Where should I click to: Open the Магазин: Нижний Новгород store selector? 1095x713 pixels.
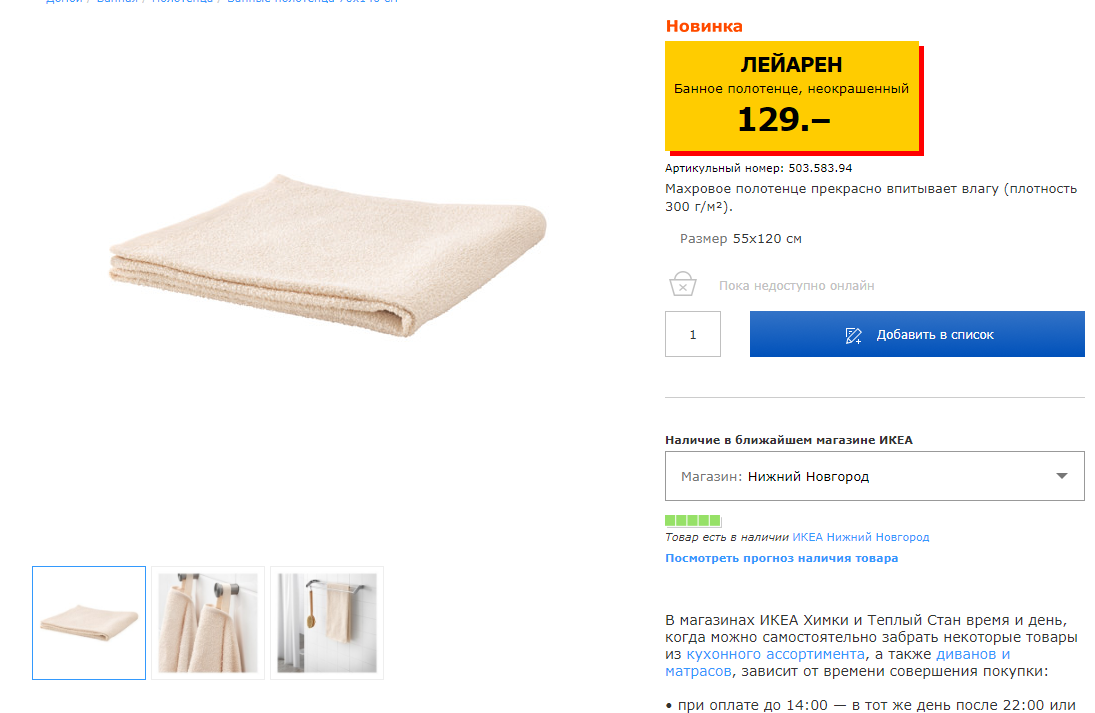[x=874, y=476]
